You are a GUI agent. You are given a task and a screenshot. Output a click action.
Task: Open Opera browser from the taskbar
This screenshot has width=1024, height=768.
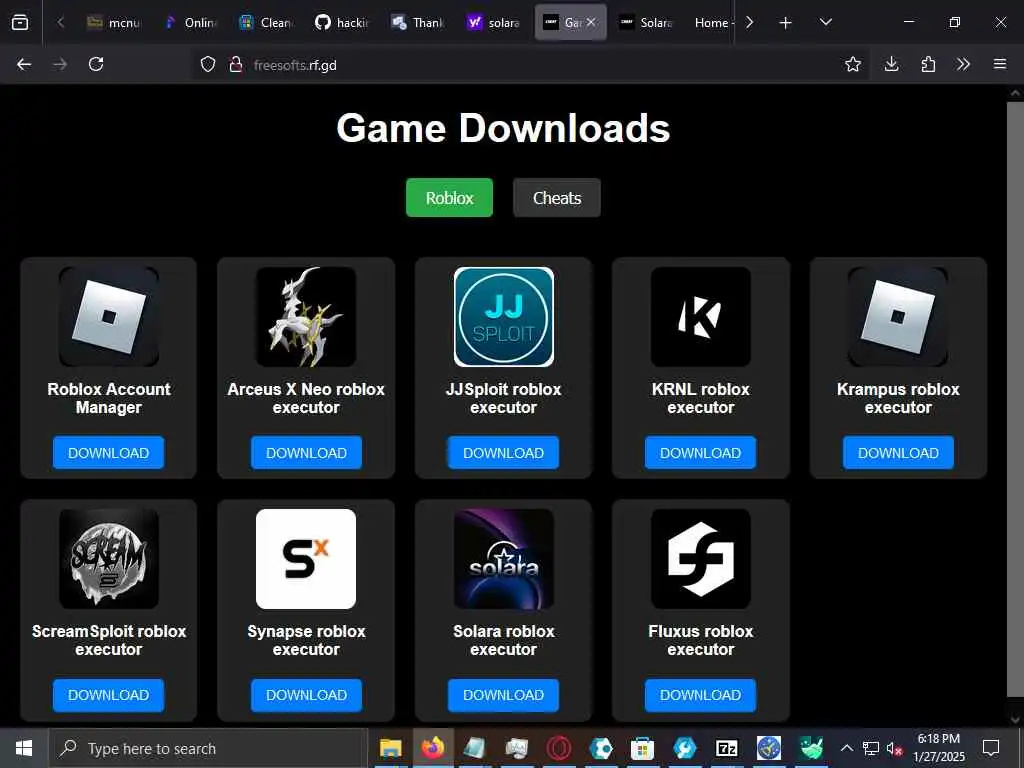pos(559,748)
